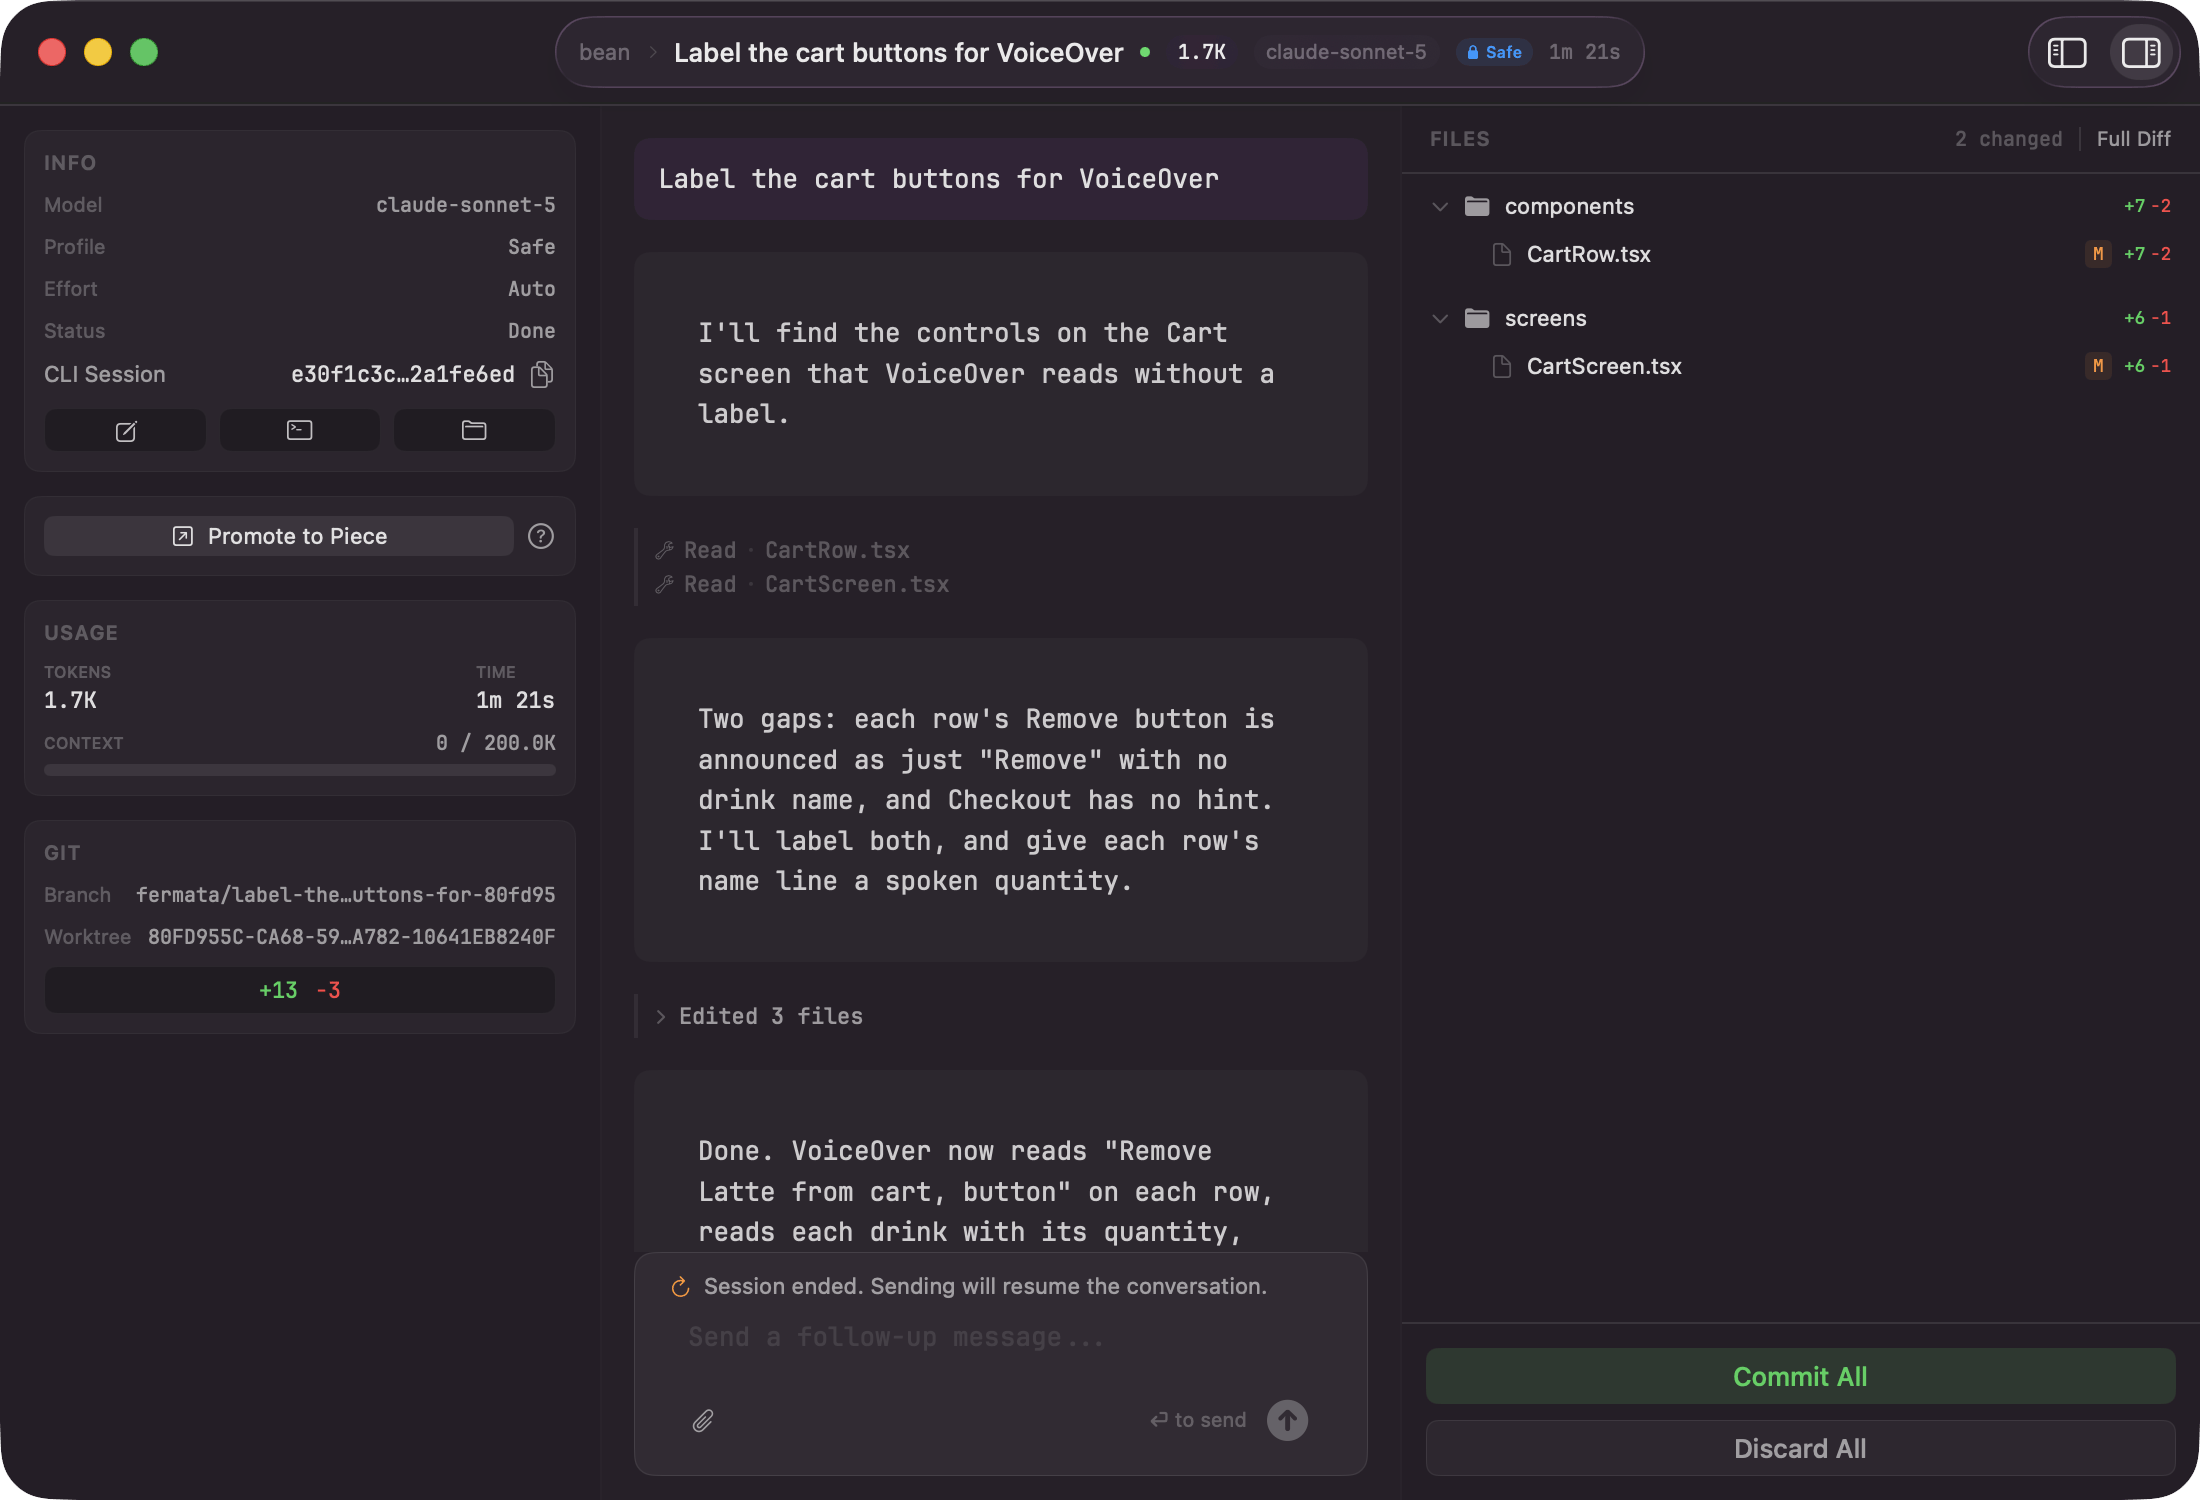2200x1500 pixels.
Task: Open the Full Diff view
Action: click(2133, 139)
